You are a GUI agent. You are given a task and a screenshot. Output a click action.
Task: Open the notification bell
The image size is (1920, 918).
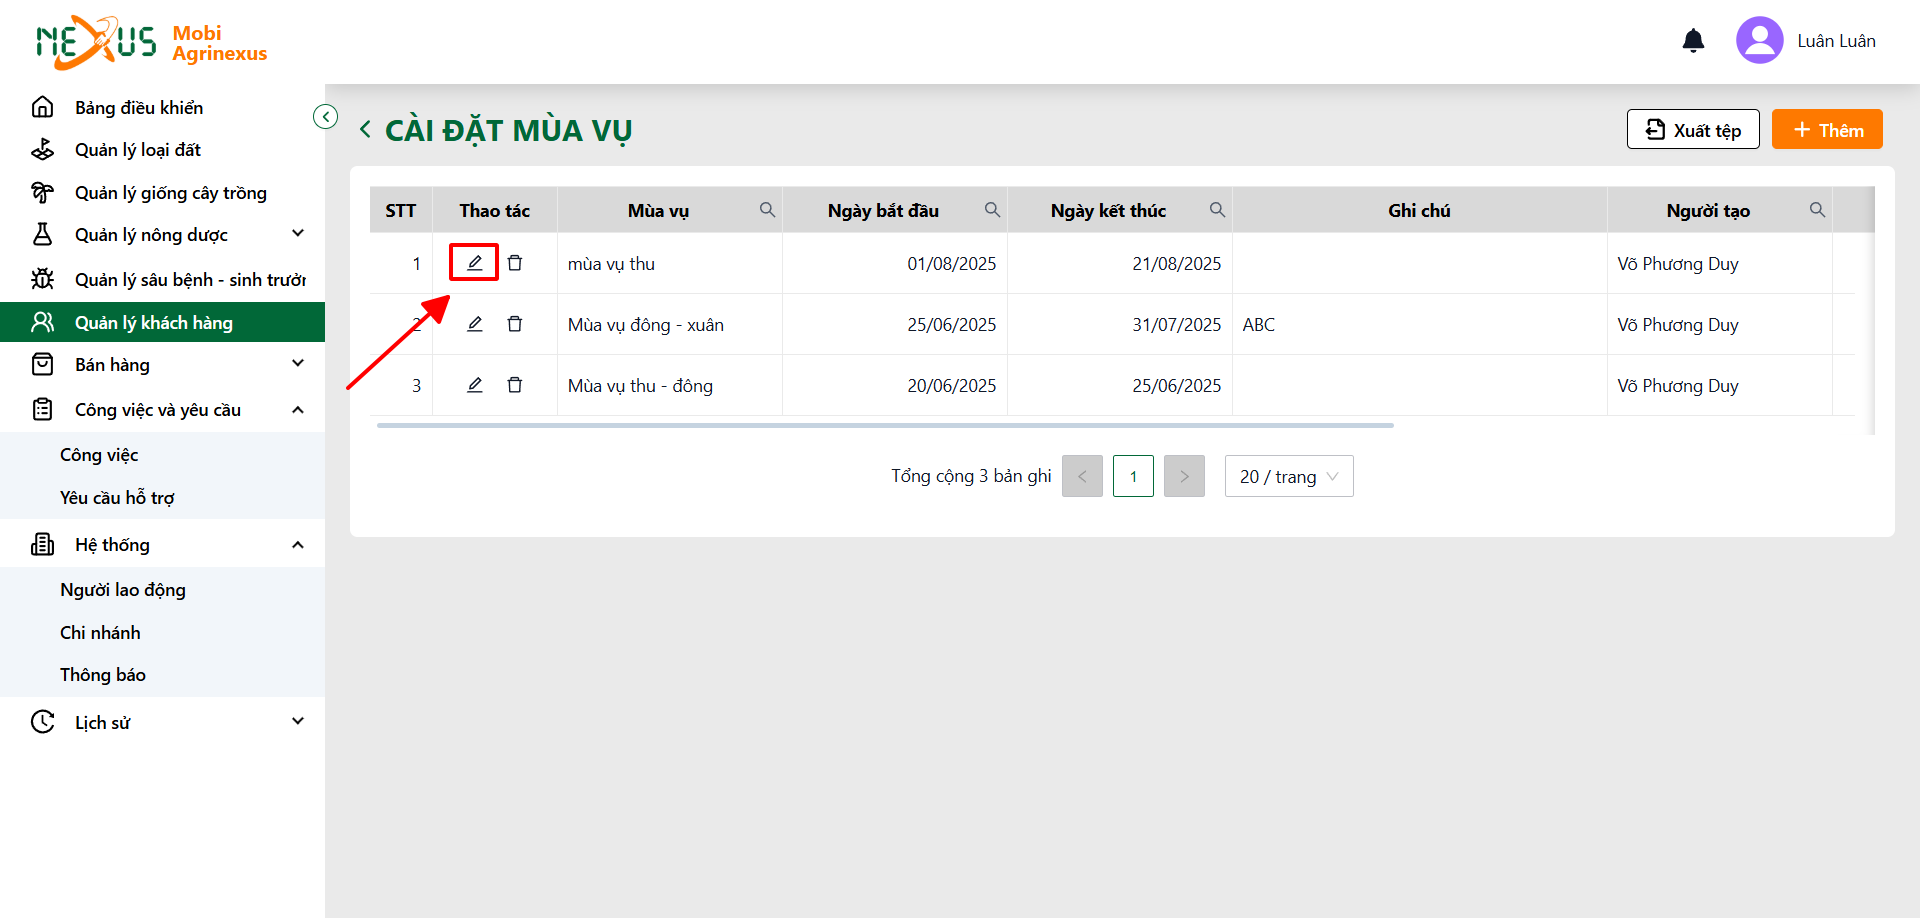(x=1693, y=40)
